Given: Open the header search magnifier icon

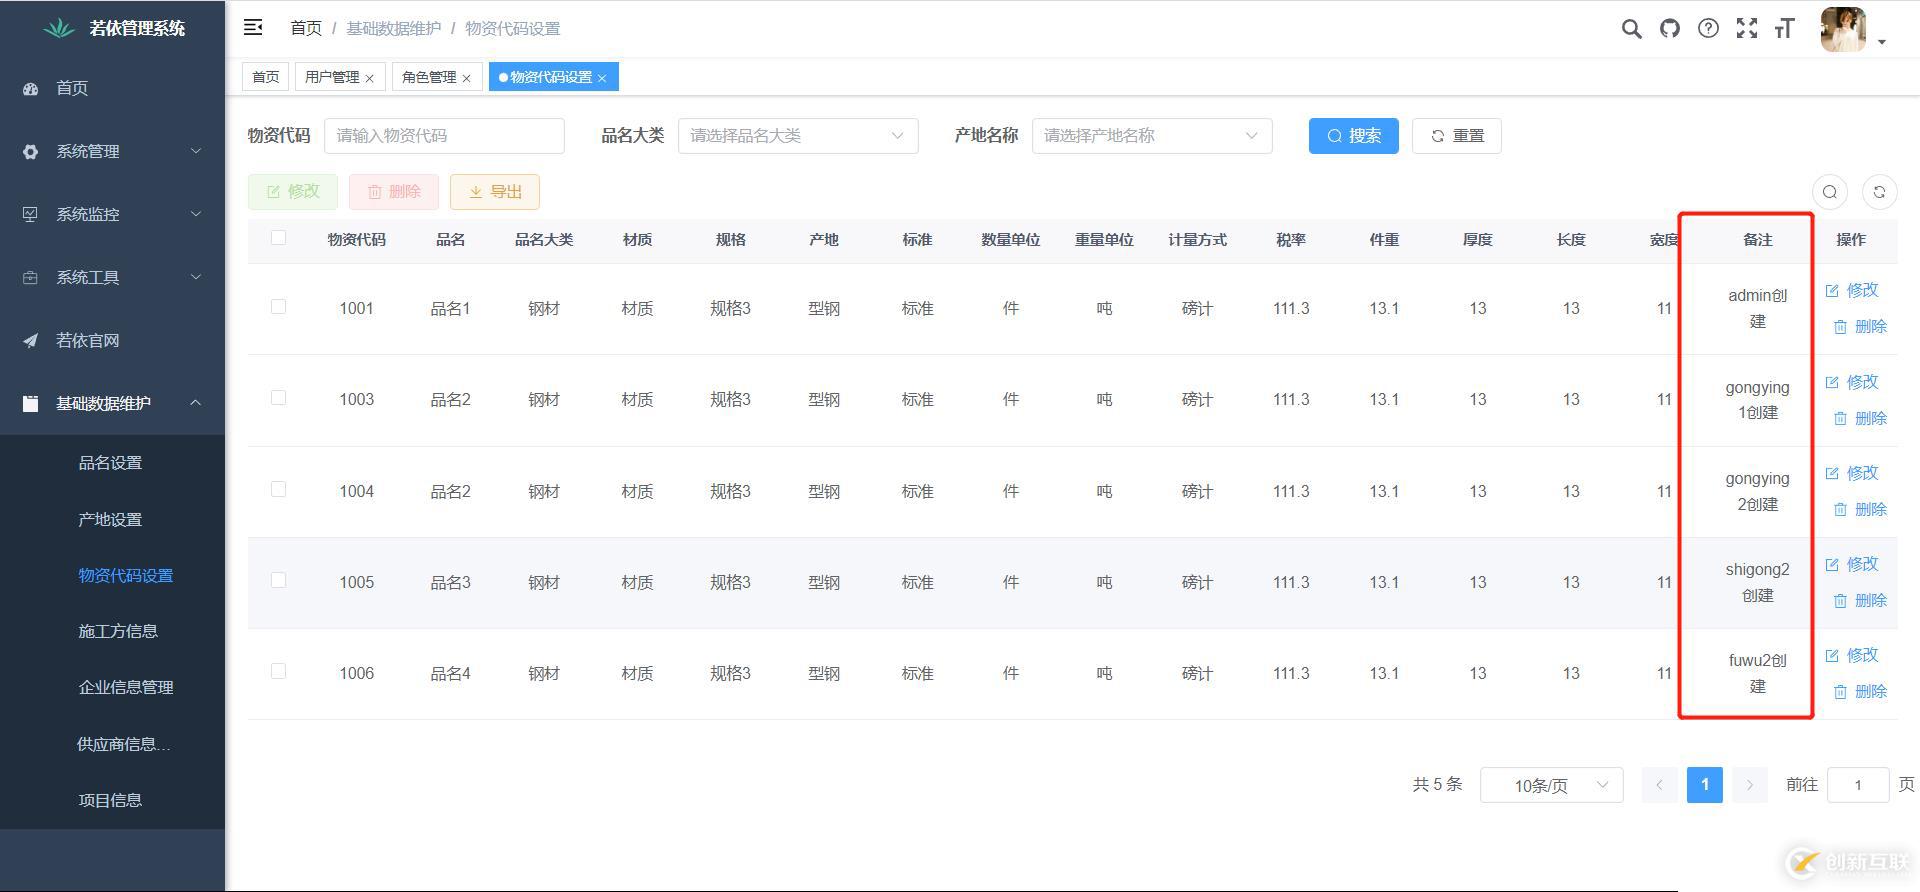Looking at the screenshot, I should [x=1631, y=29].
